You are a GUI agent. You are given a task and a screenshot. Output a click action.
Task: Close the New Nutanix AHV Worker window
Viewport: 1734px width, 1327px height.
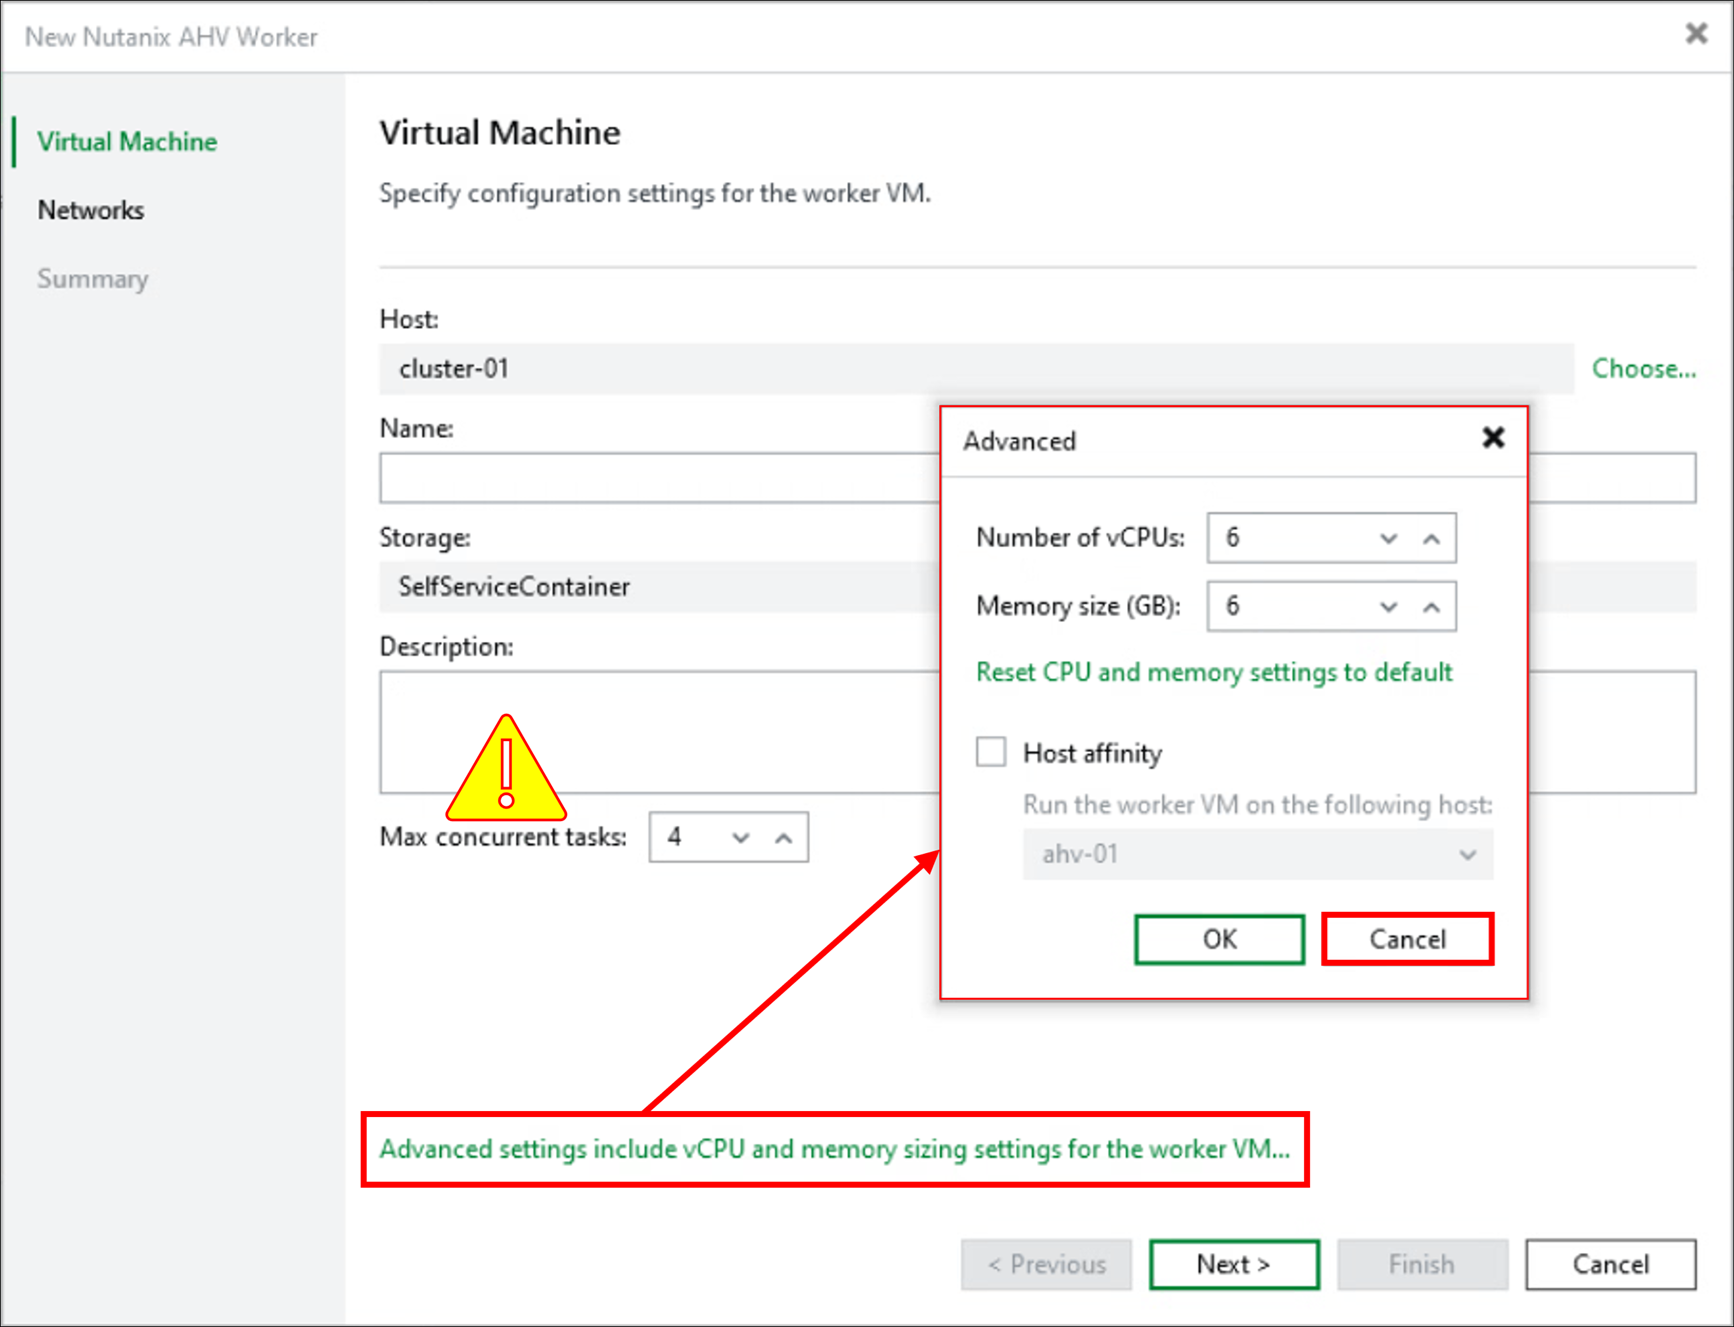pyautogui.click(x=1696, y=33)
